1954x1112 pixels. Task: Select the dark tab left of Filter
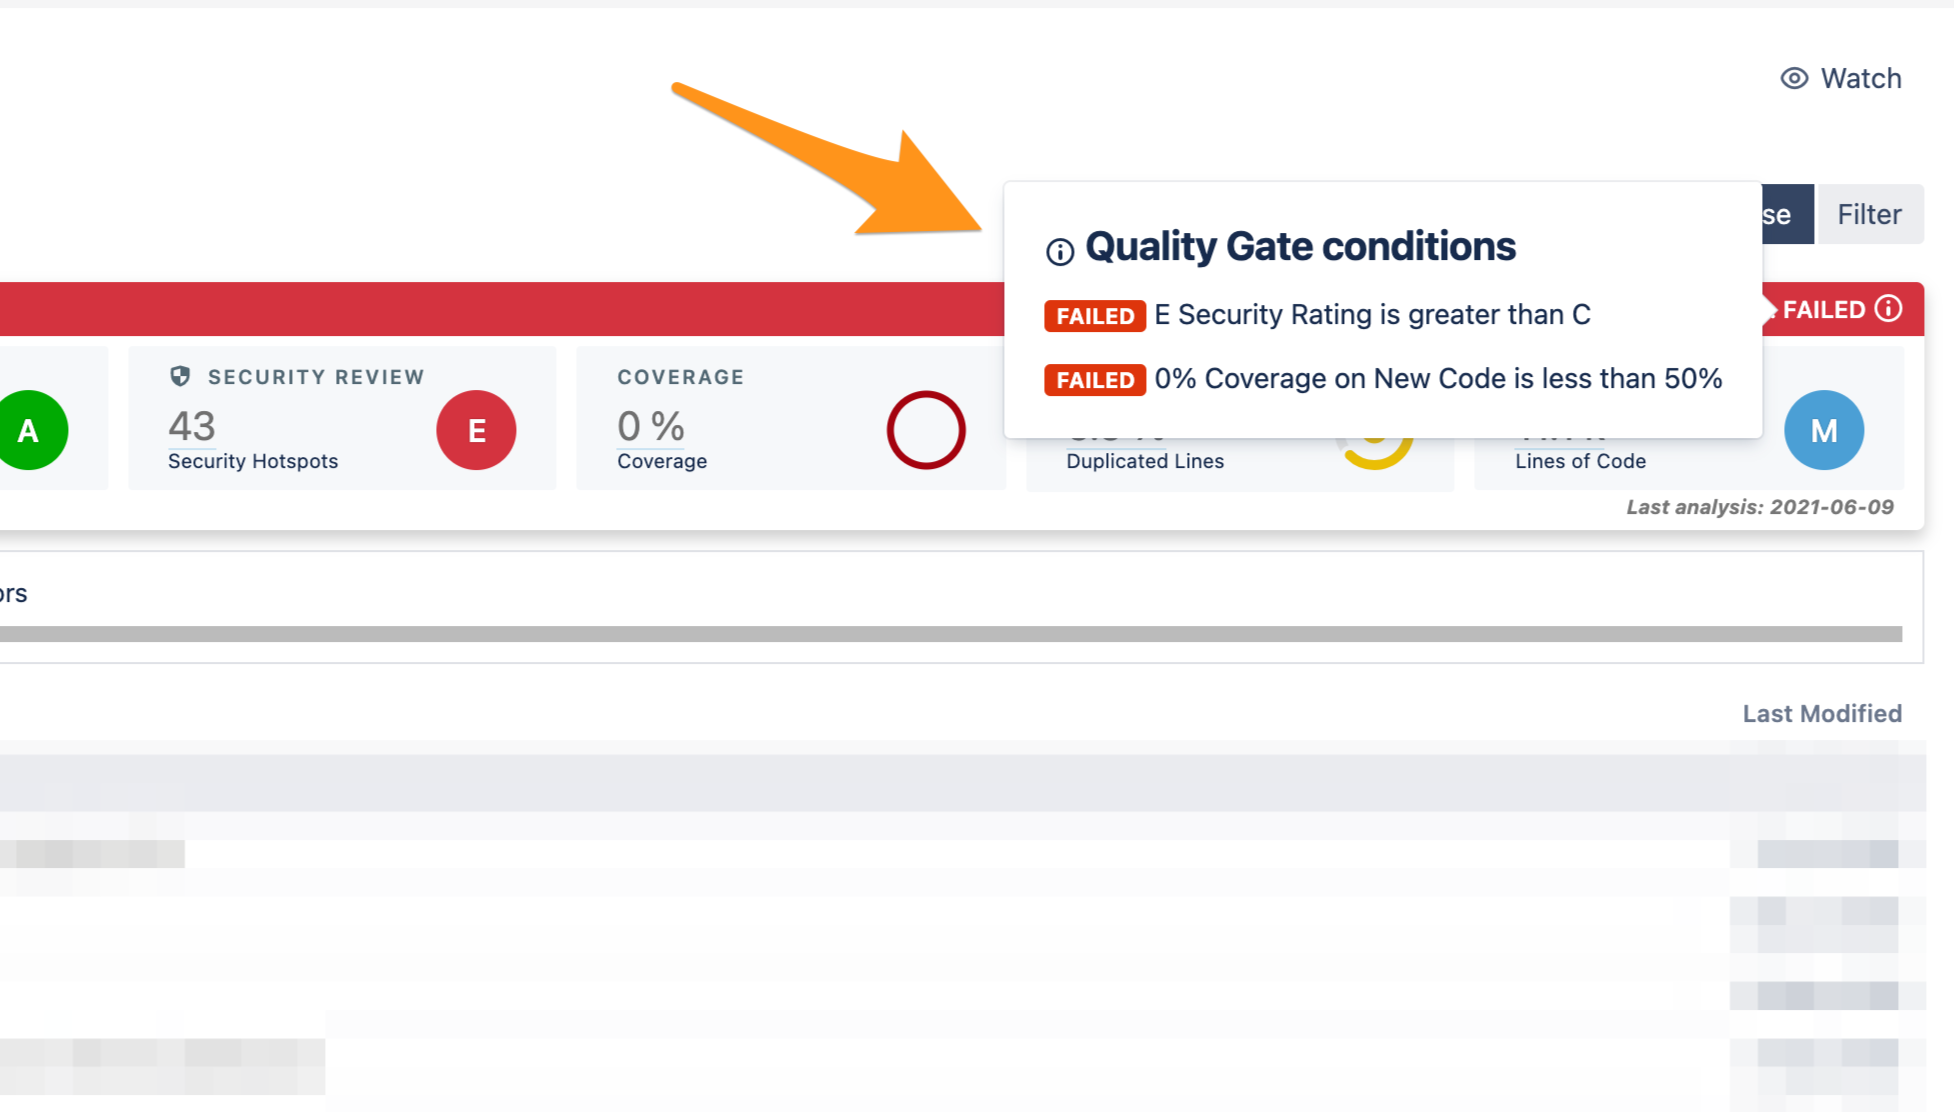[1787, 214]
